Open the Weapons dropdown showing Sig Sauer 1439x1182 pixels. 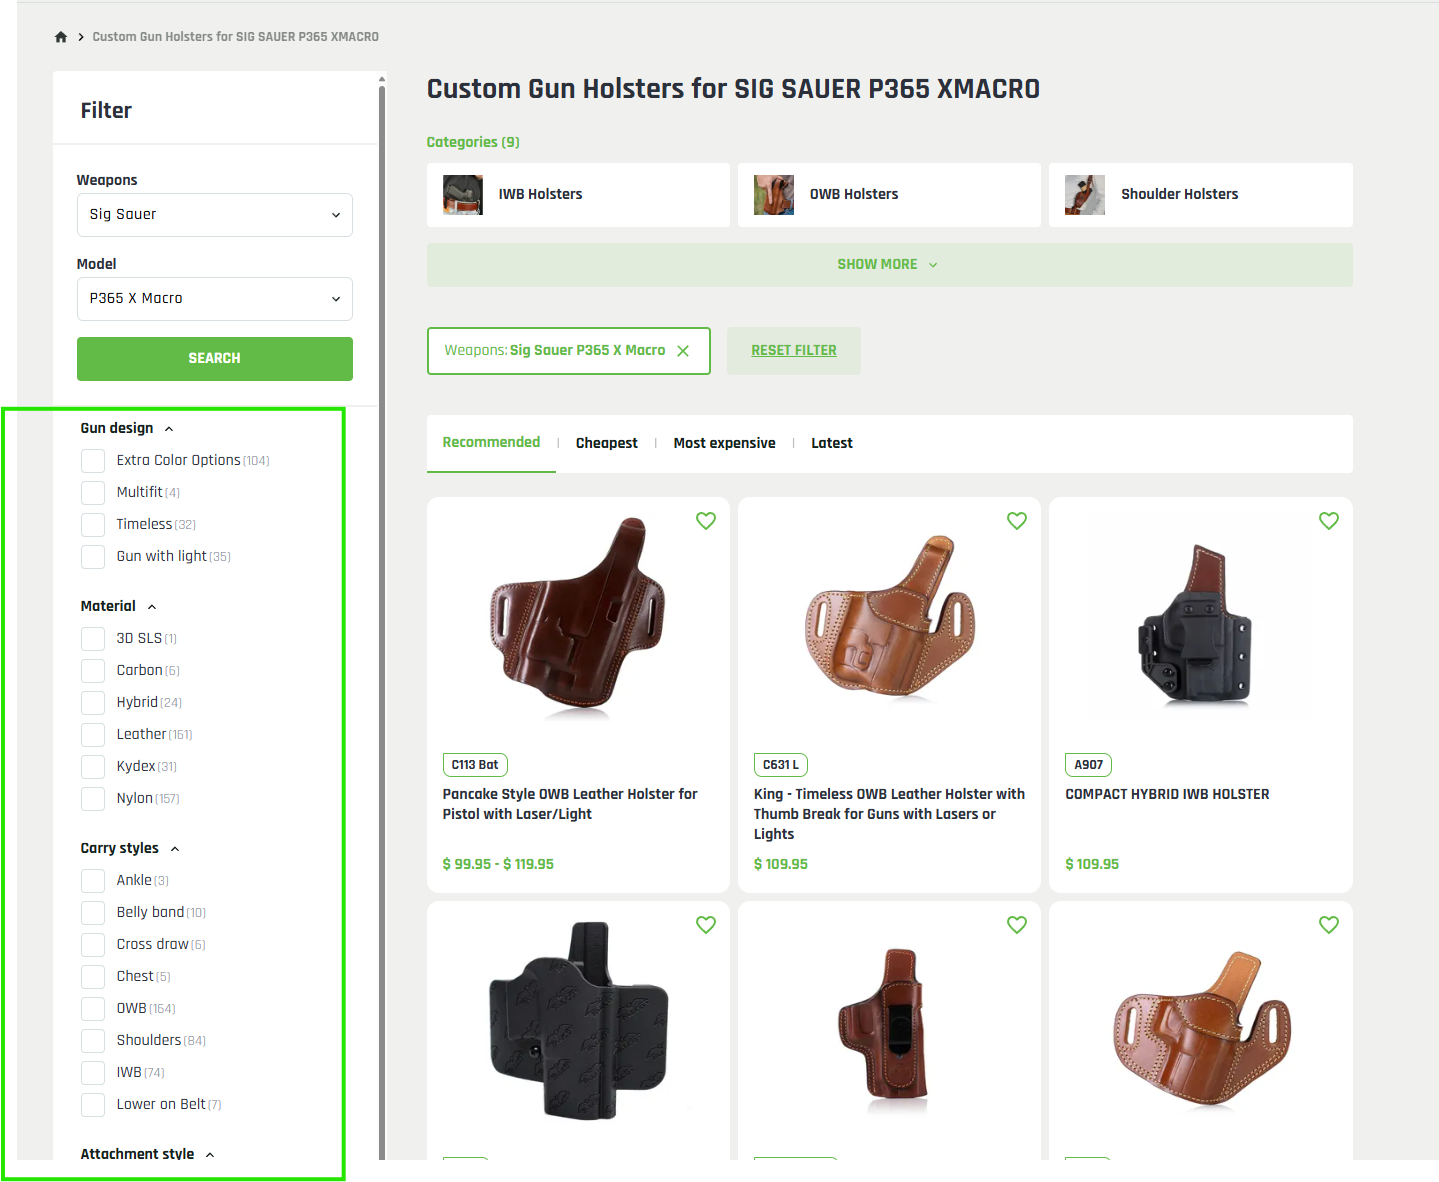pyautogui.click(x=215, y=215)
